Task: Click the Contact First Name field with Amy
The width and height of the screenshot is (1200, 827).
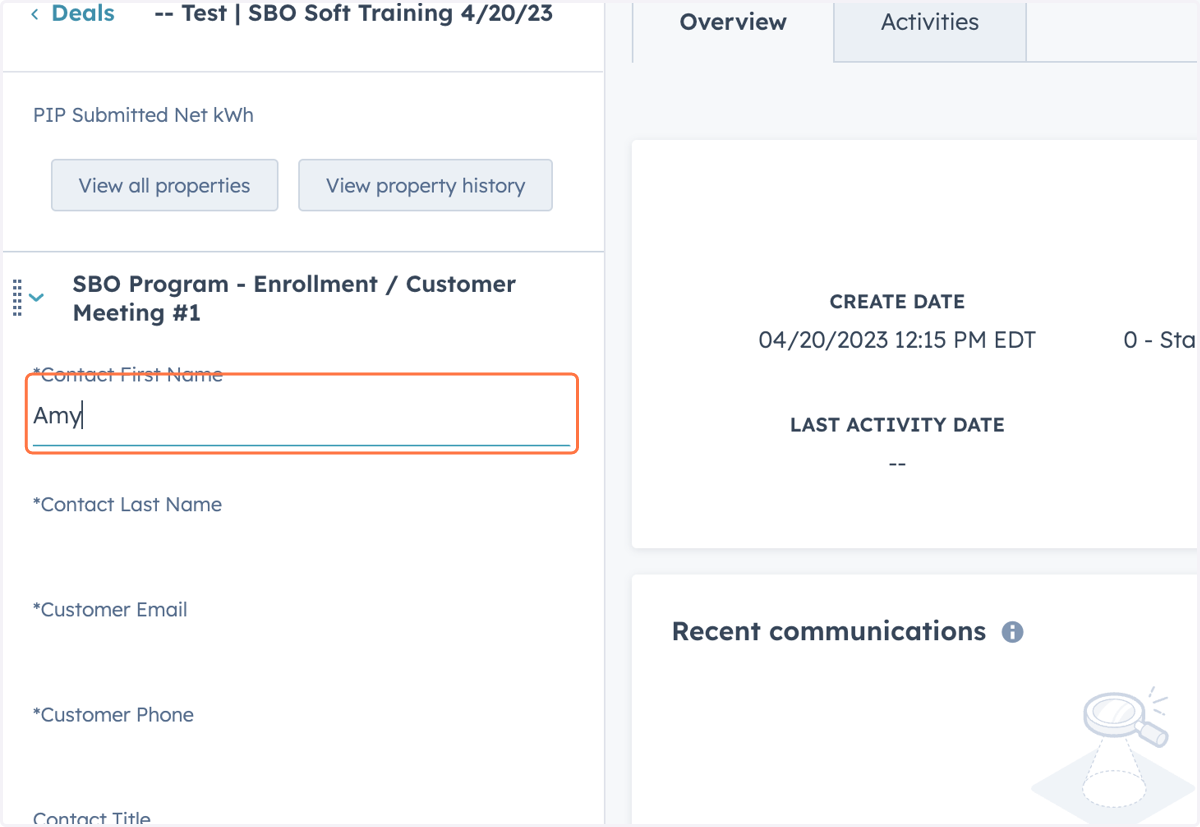Action: click(x=302, y=415)
